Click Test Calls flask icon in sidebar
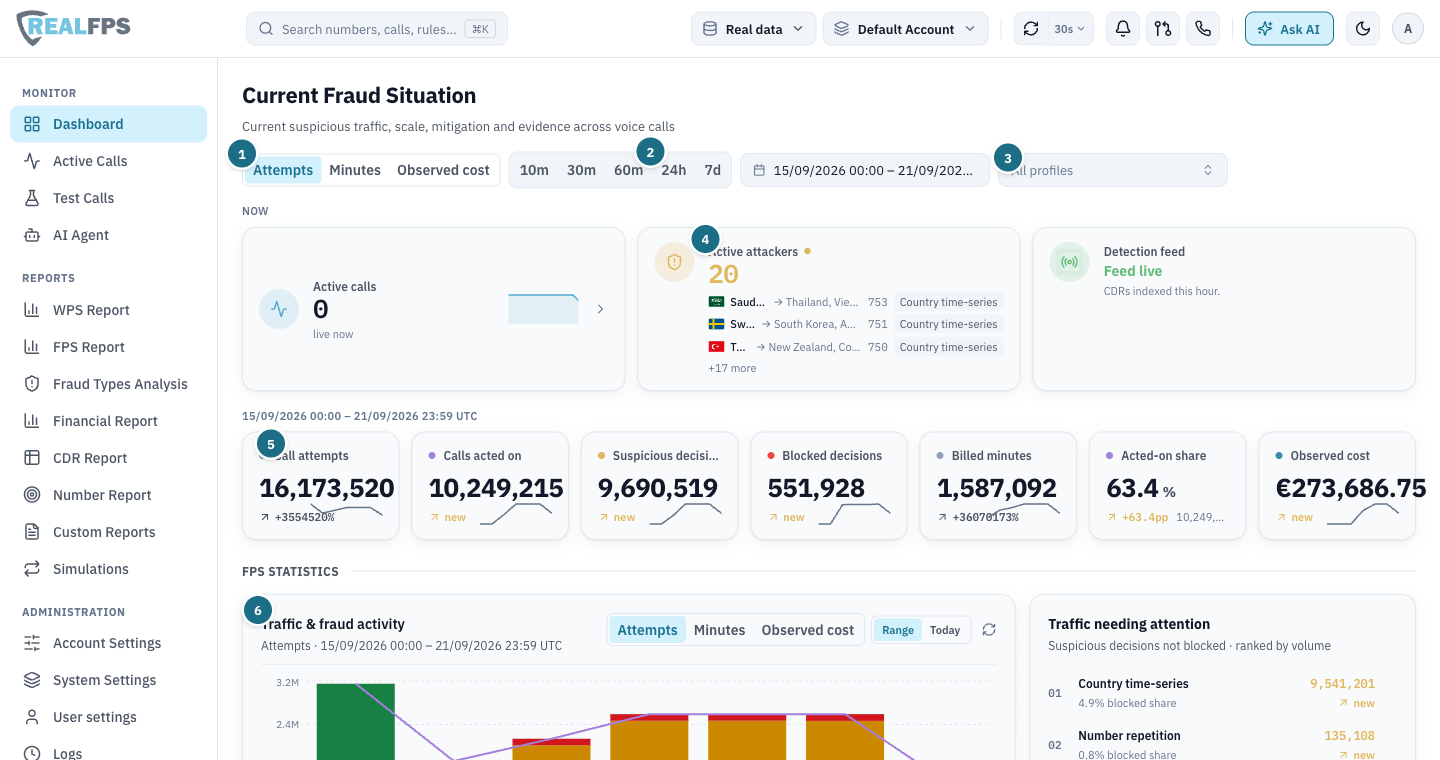 coord(32,198)
